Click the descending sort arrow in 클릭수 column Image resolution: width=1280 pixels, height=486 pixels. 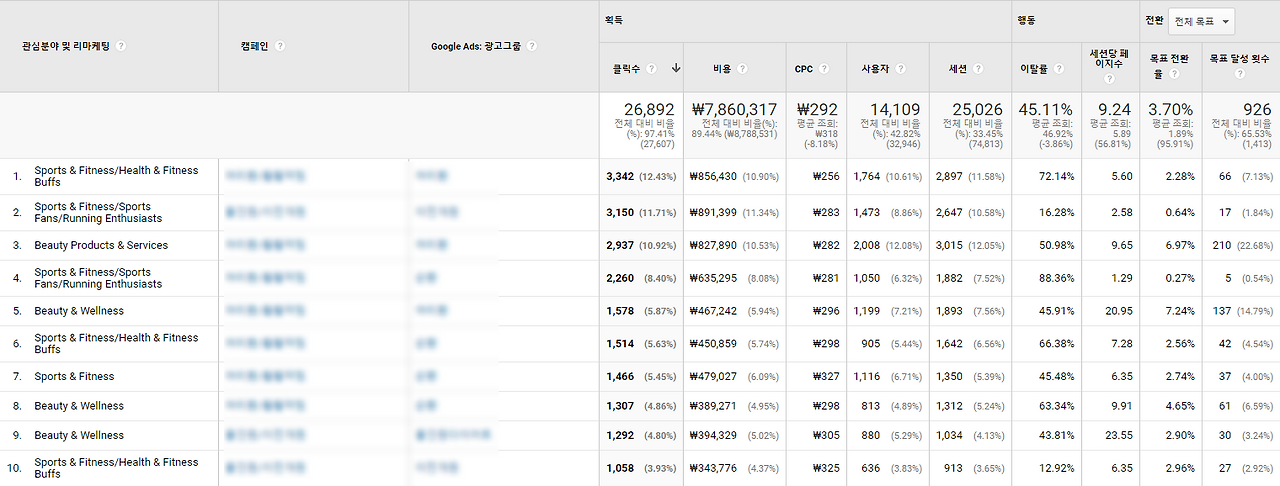(676, 68)
